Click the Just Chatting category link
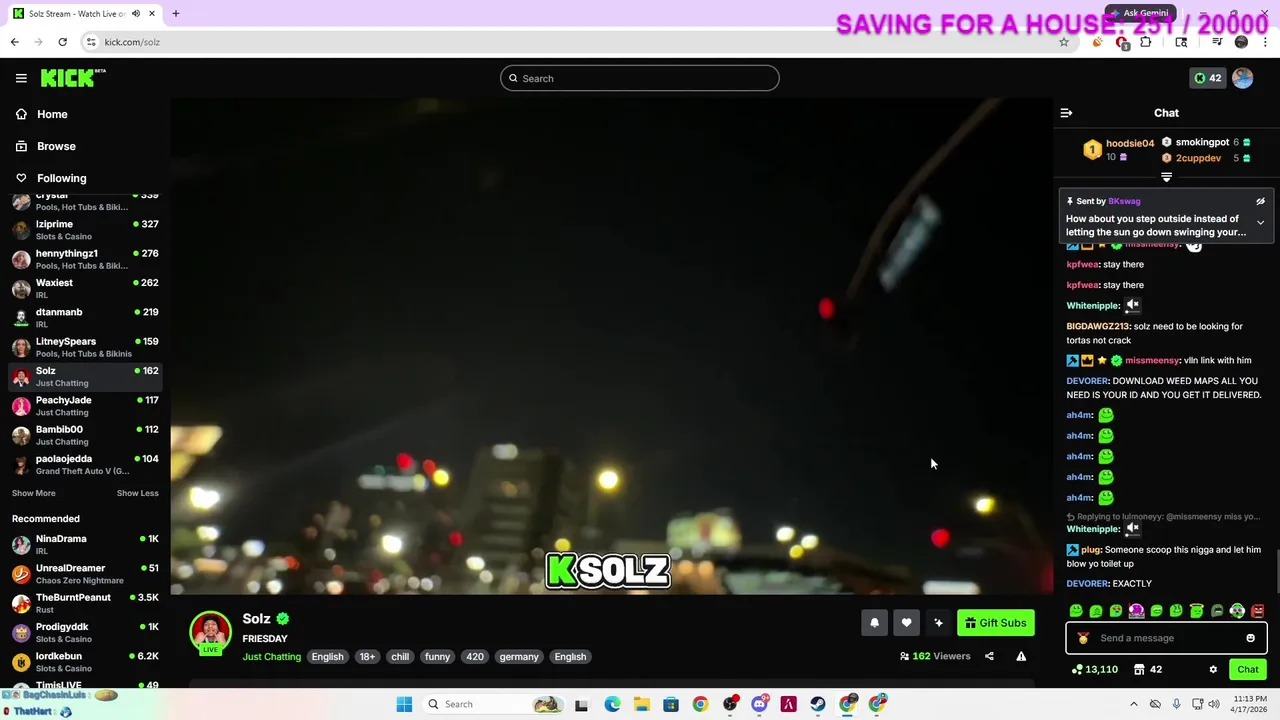This screenshot has width=1280, height=720. pos(271,657)
